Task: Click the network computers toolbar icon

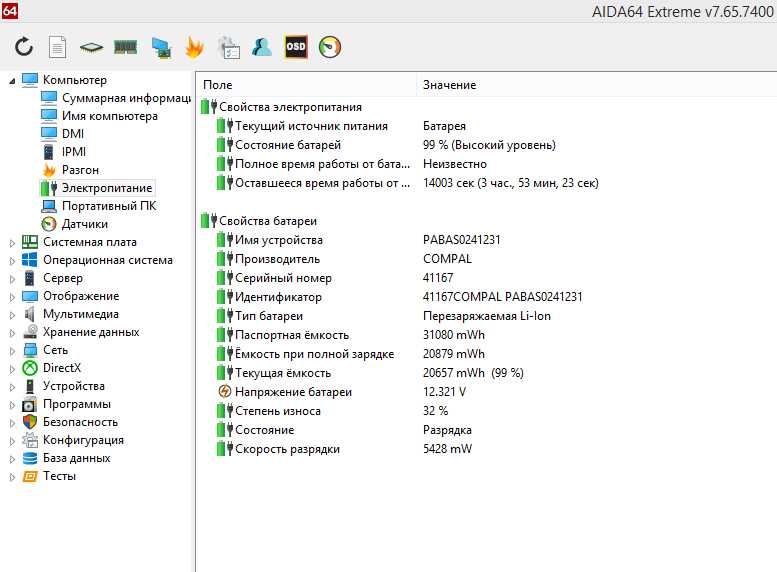Action: pyautogui.click(x=161, y=47)
